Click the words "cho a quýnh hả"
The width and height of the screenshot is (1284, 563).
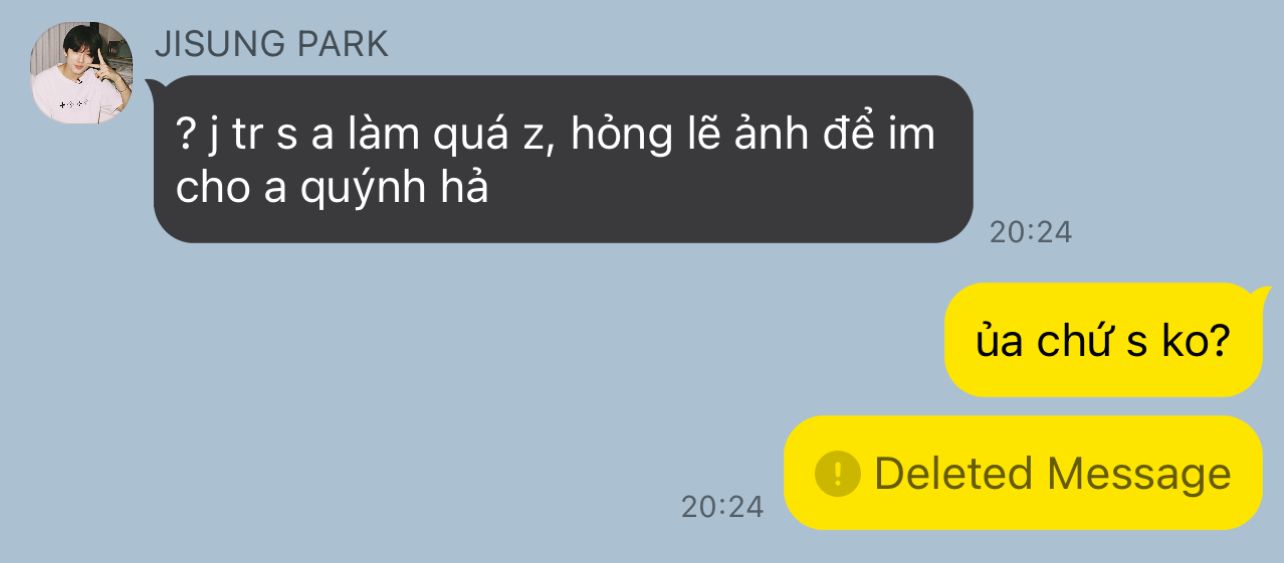pyautogui.click(x=331, y=188)
